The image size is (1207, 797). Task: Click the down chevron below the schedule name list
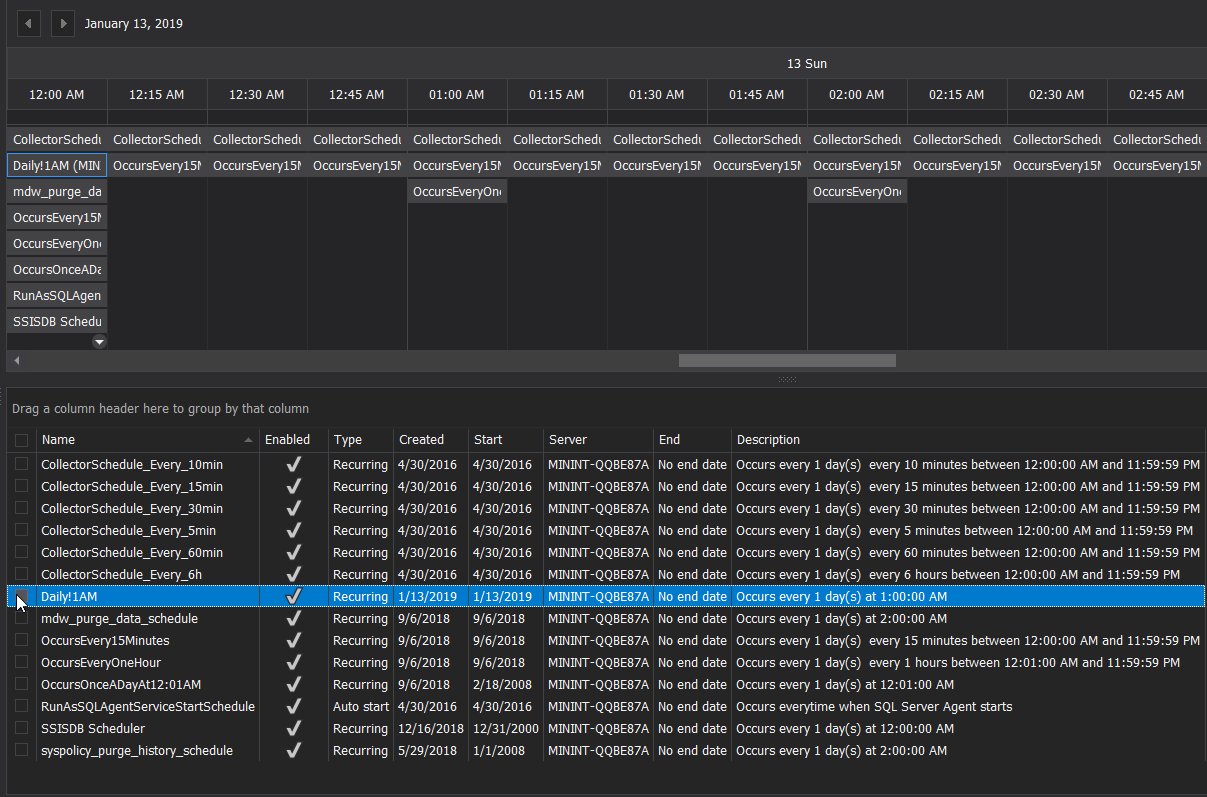(98, 341)
